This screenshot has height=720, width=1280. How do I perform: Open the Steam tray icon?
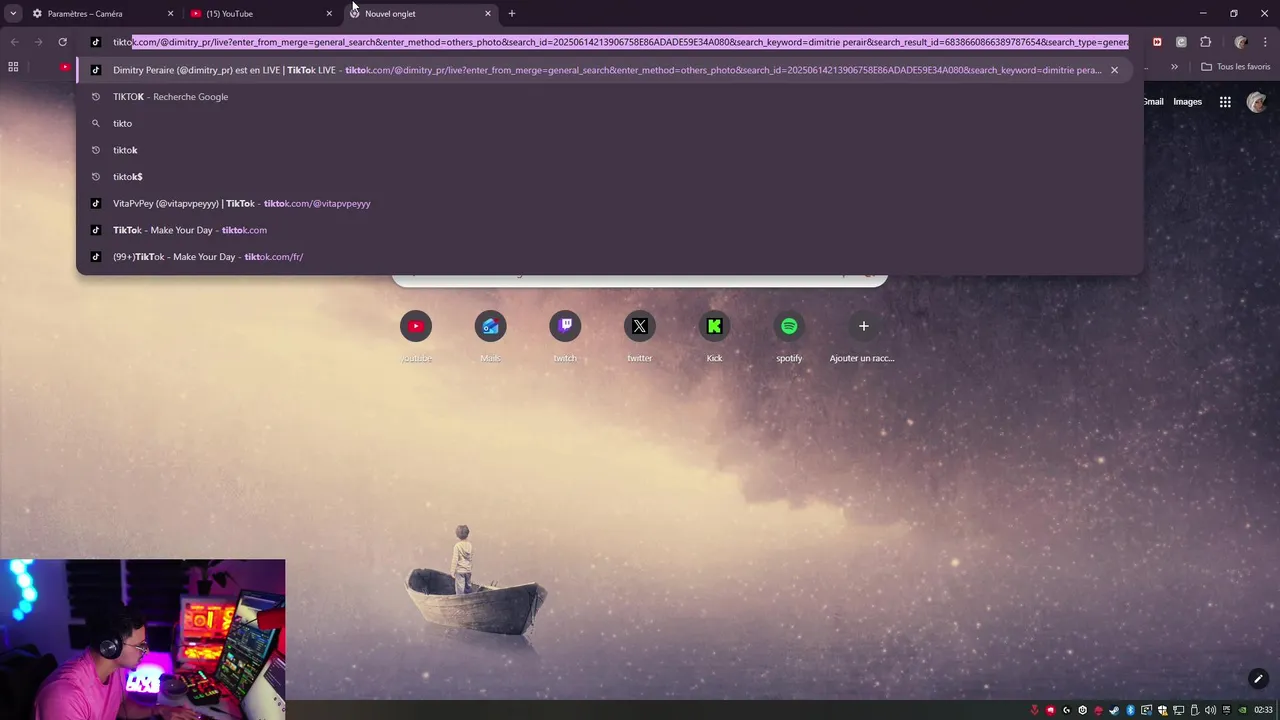pos(1114,710)
